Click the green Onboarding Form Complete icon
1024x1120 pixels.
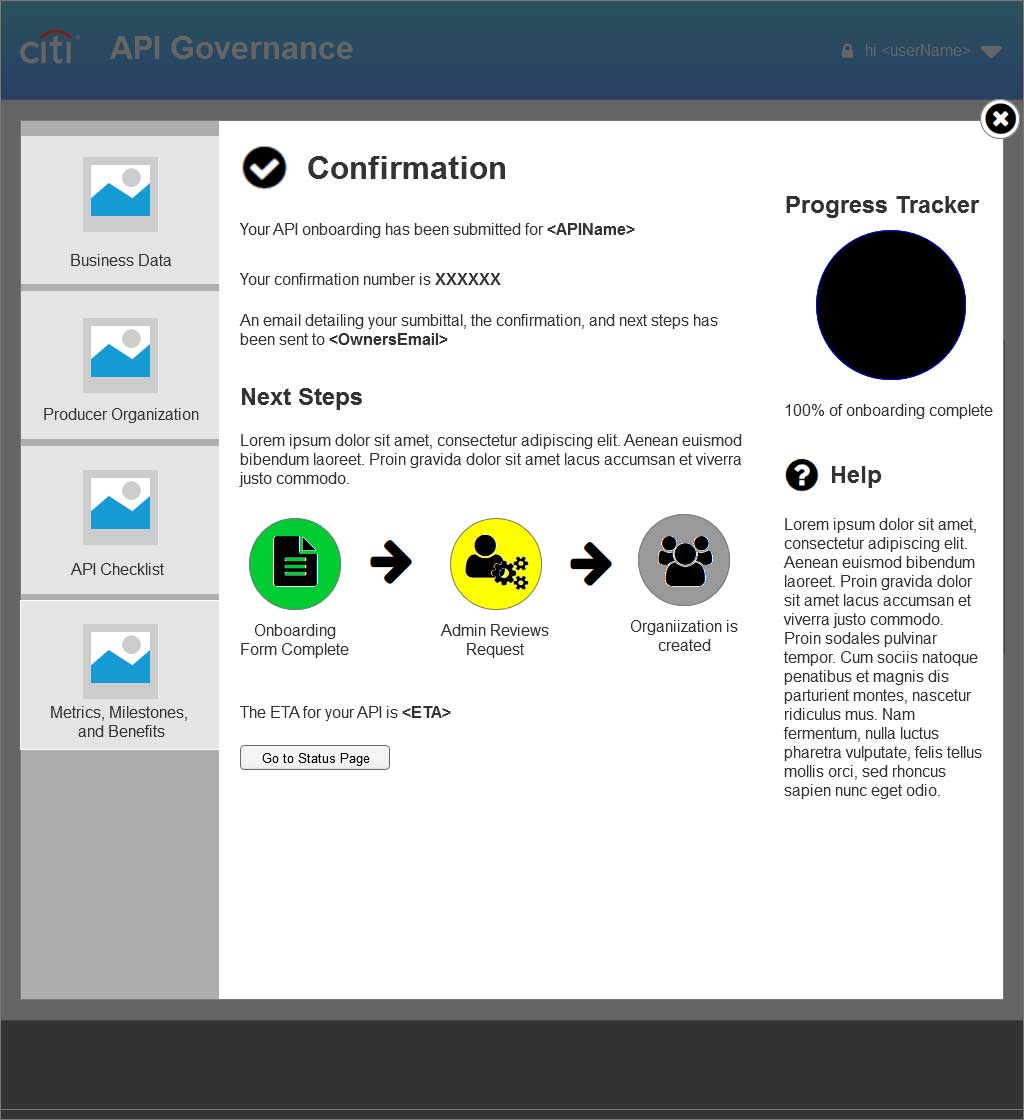[295, 564]
